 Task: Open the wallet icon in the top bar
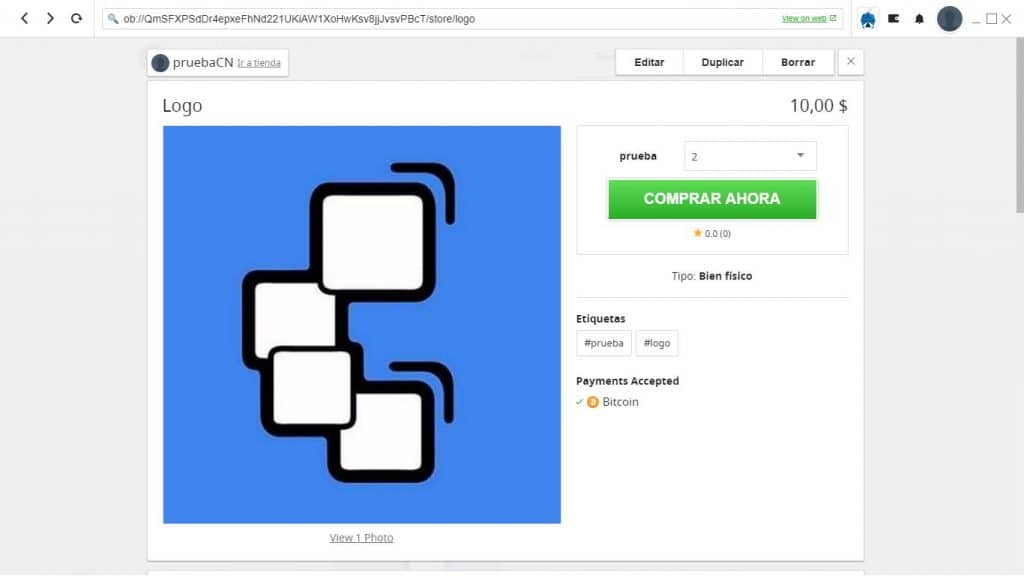coord(893,19)
